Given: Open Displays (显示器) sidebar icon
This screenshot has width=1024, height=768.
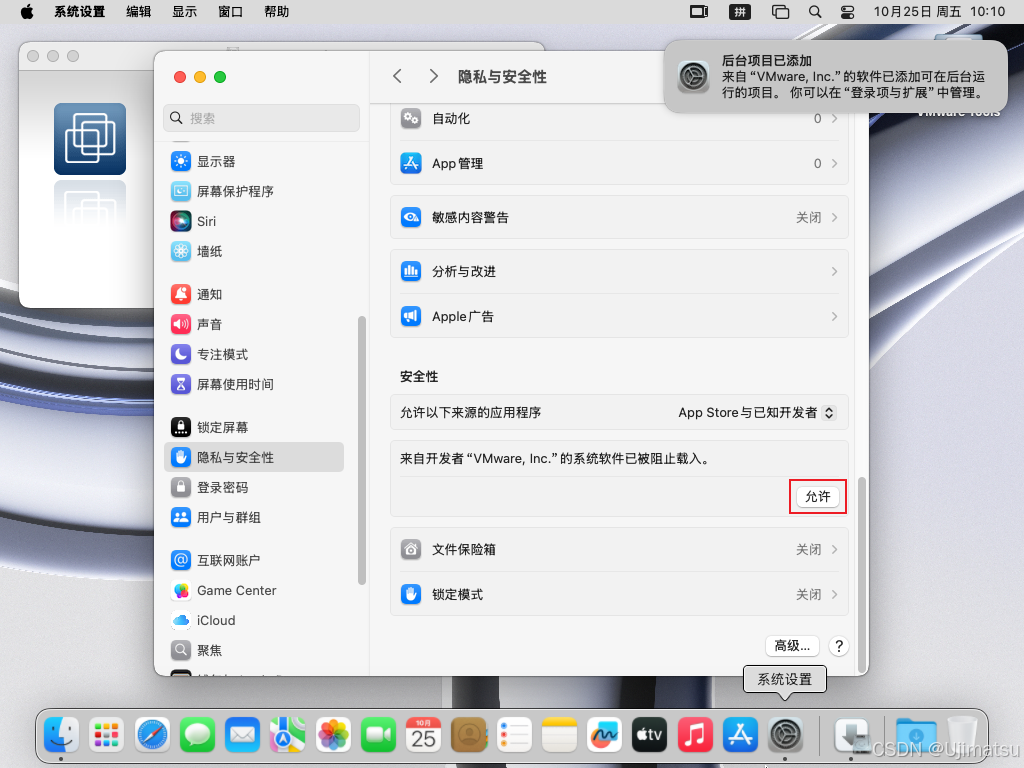Looking at the screenshot, I should [x=181, y=161].
